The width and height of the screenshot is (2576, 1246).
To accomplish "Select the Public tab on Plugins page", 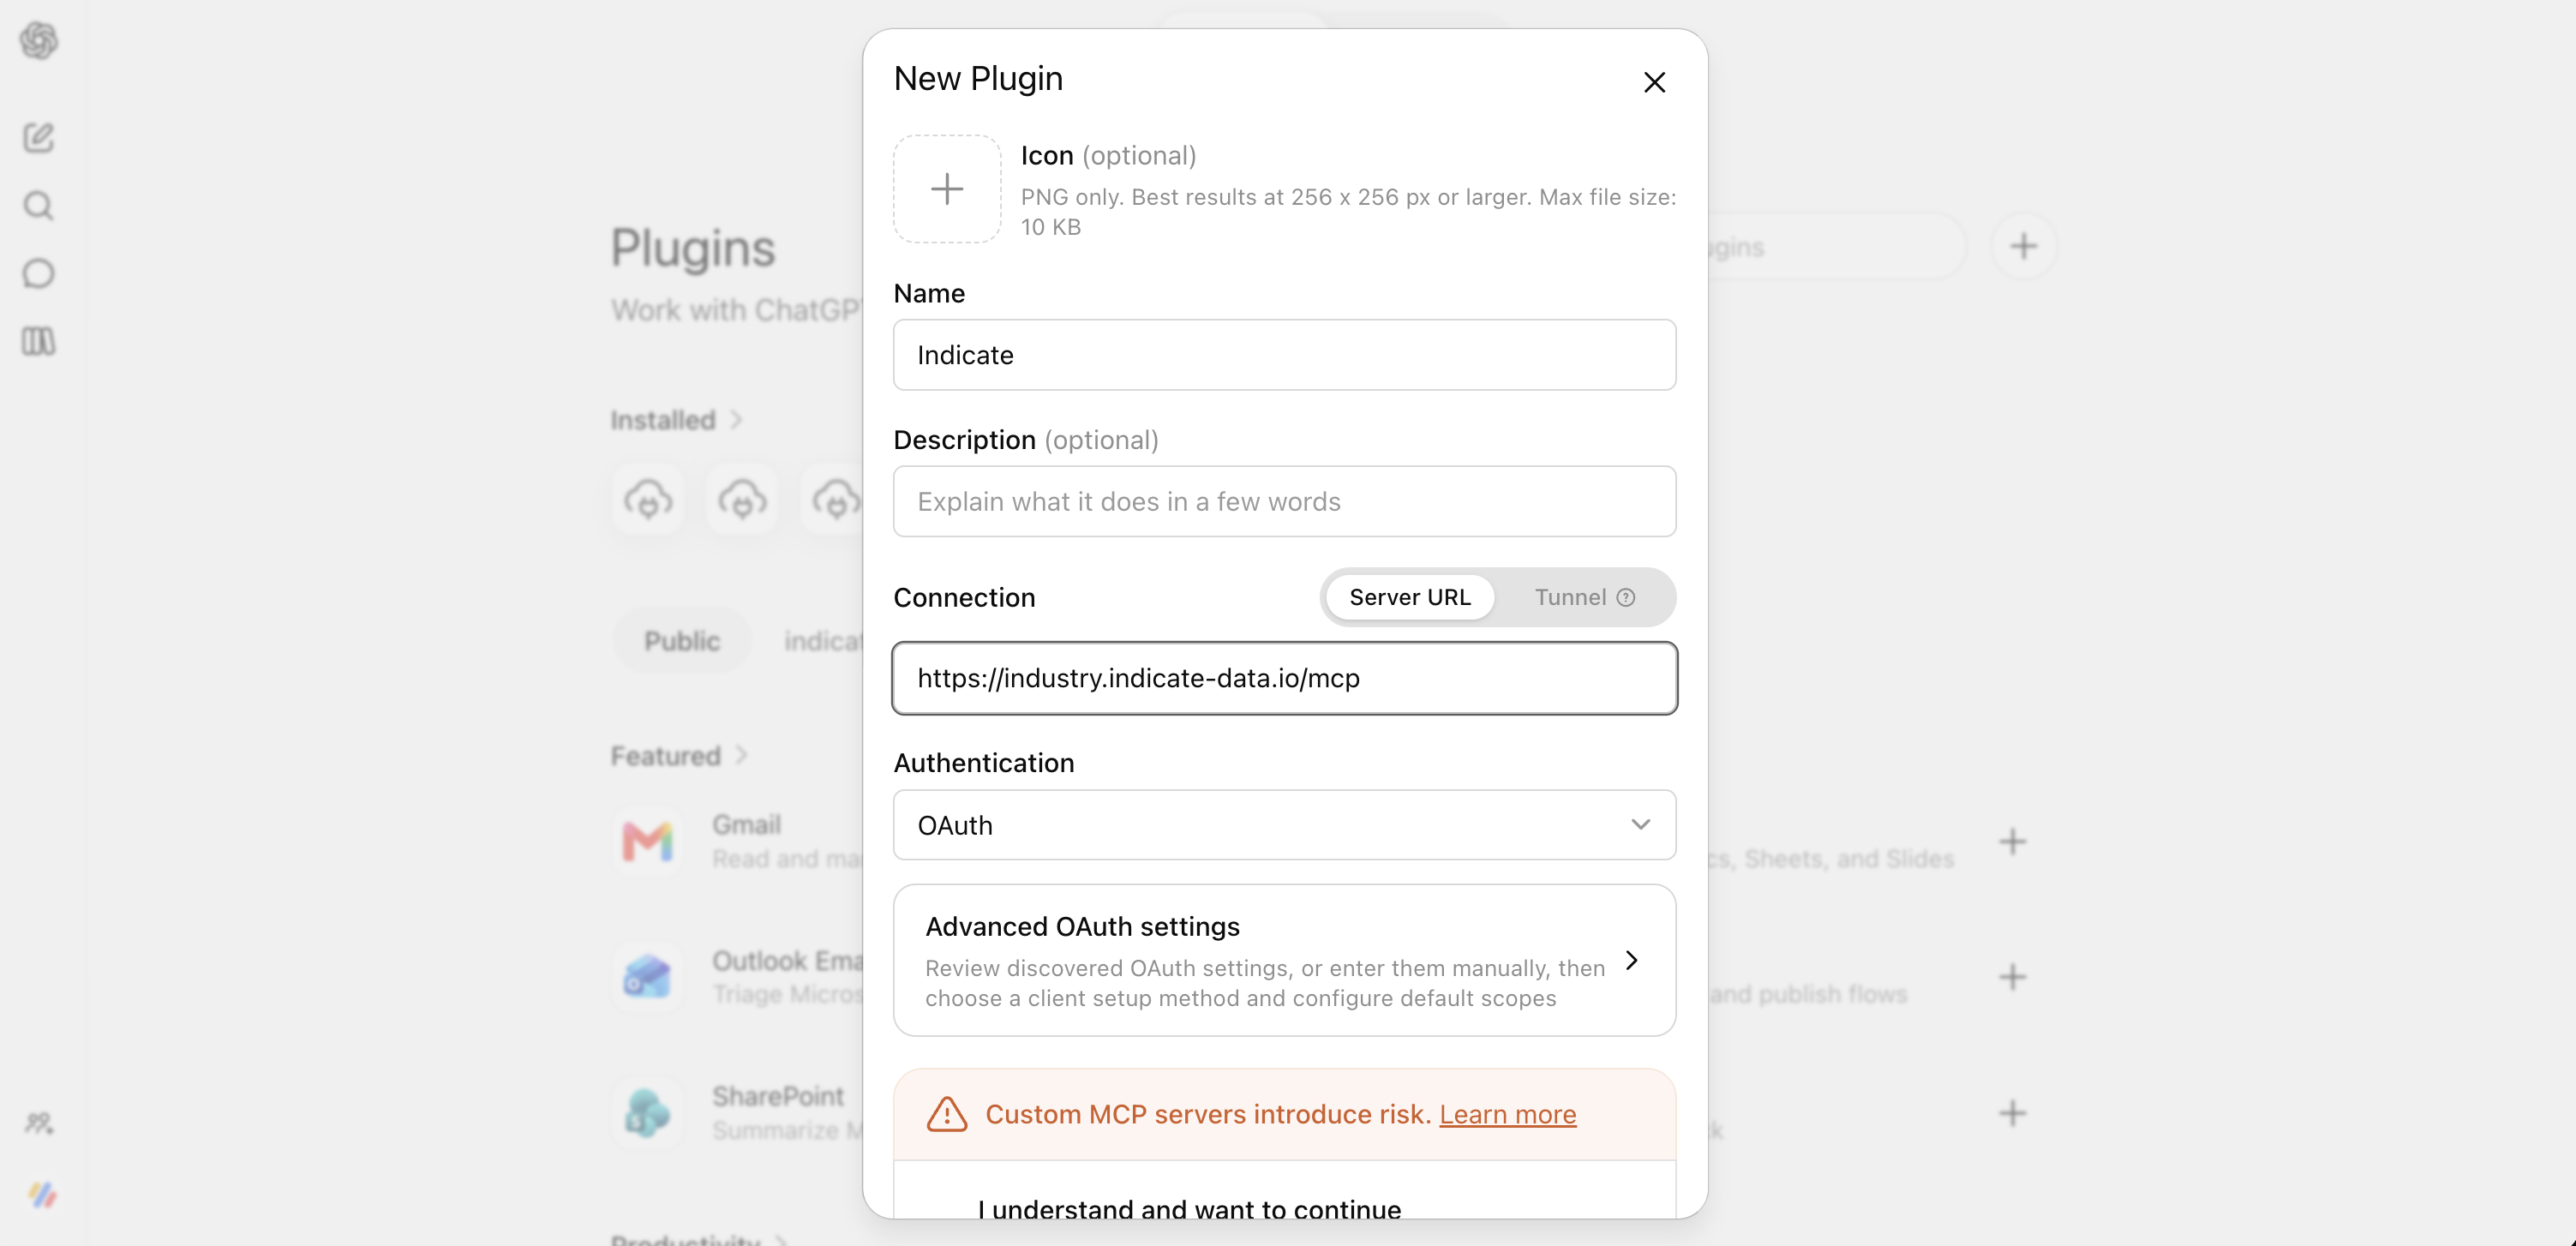I will click(x=682, y=641).
